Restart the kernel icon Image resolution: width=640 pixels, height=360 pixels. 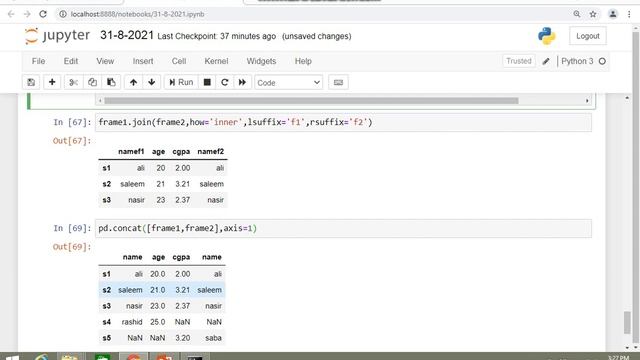click(224, 82)
